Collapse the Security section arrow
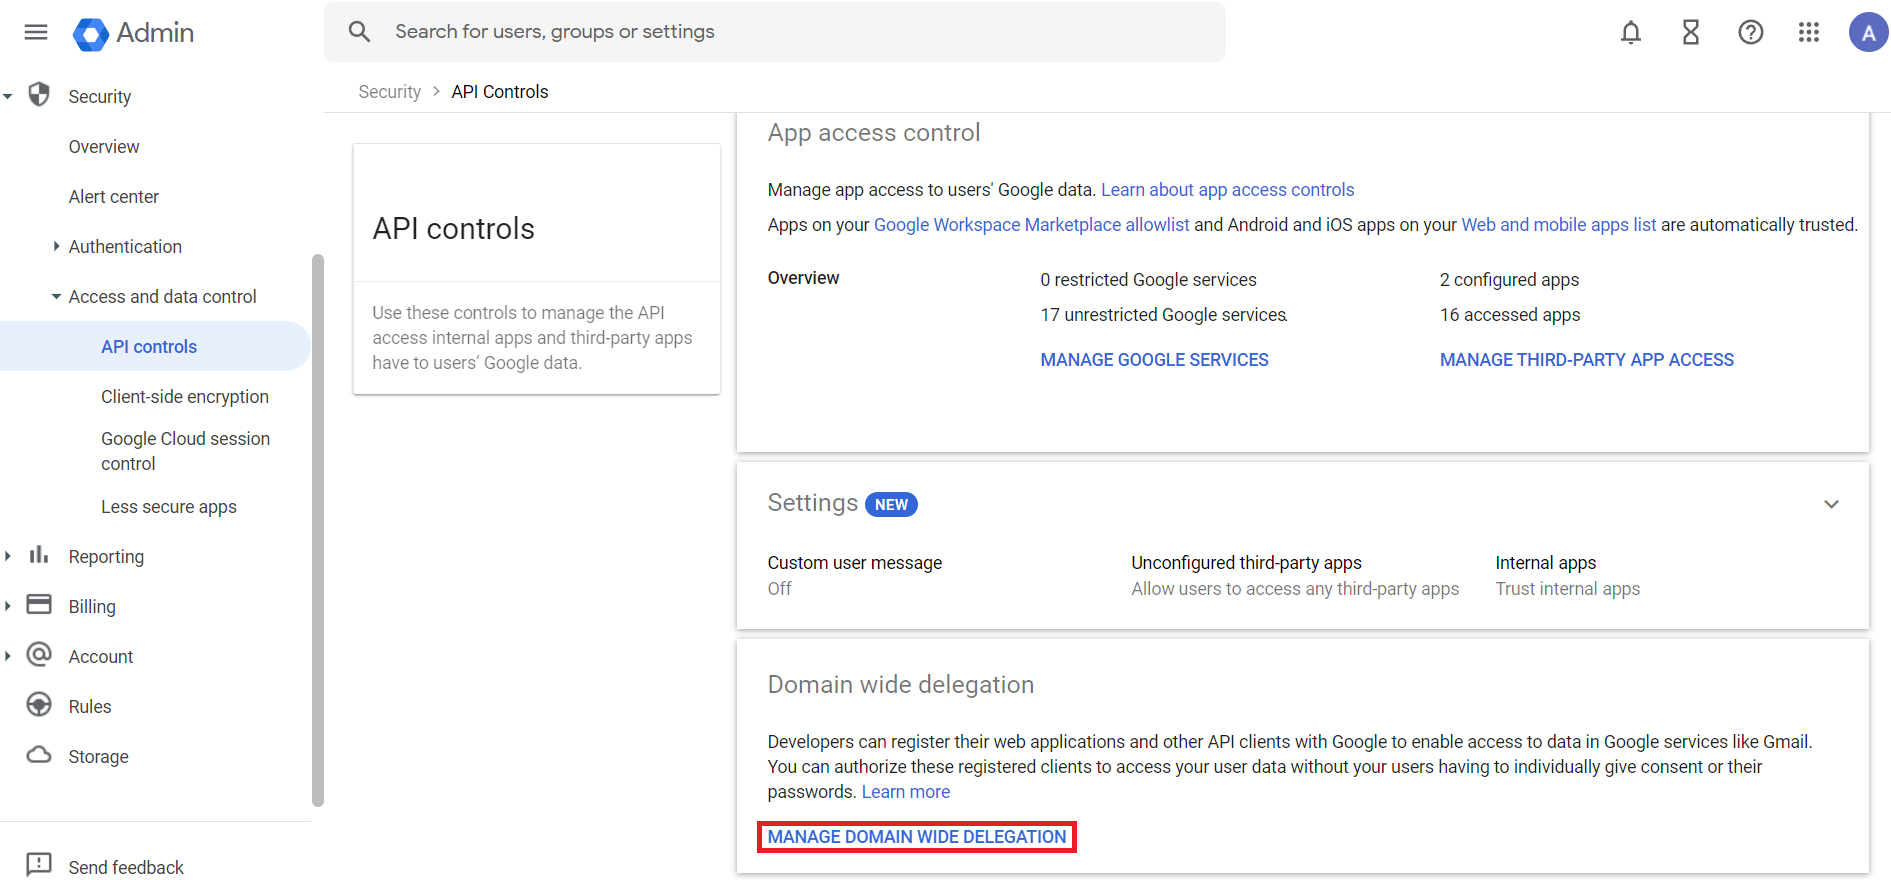Image resolution: width=1891 pixels, height=880 pixels. [8, 97]
